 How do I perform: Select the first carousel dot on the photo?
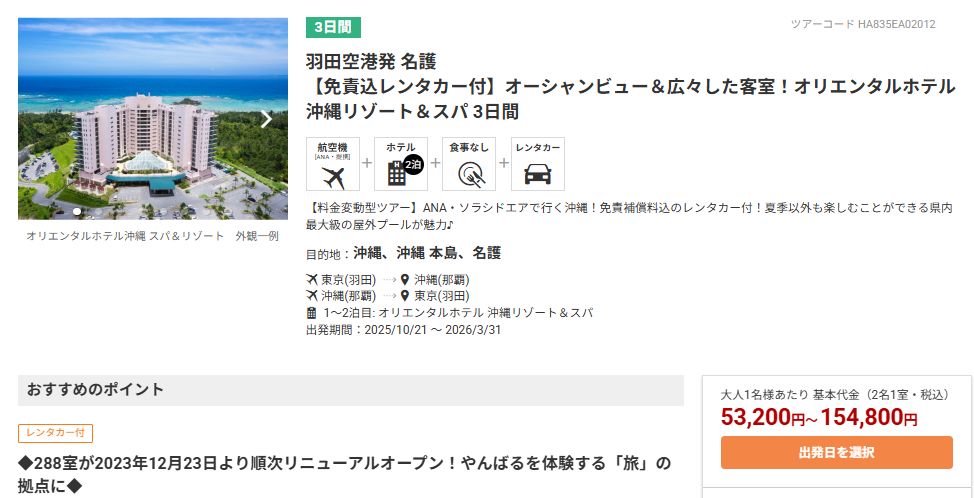coord(77,211)
